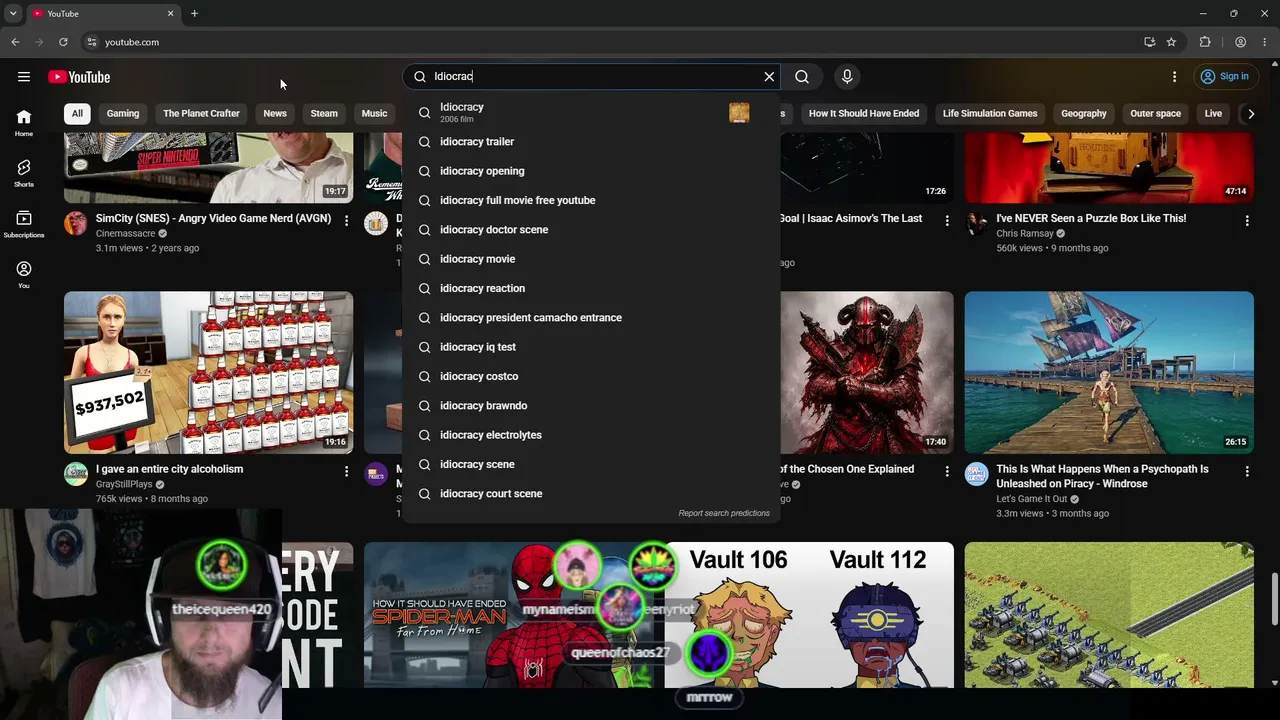Choose the 'idiocracy court scene' suggestion
The width and height of the screenshot is (1280, 720).
(x=591, y=494)
